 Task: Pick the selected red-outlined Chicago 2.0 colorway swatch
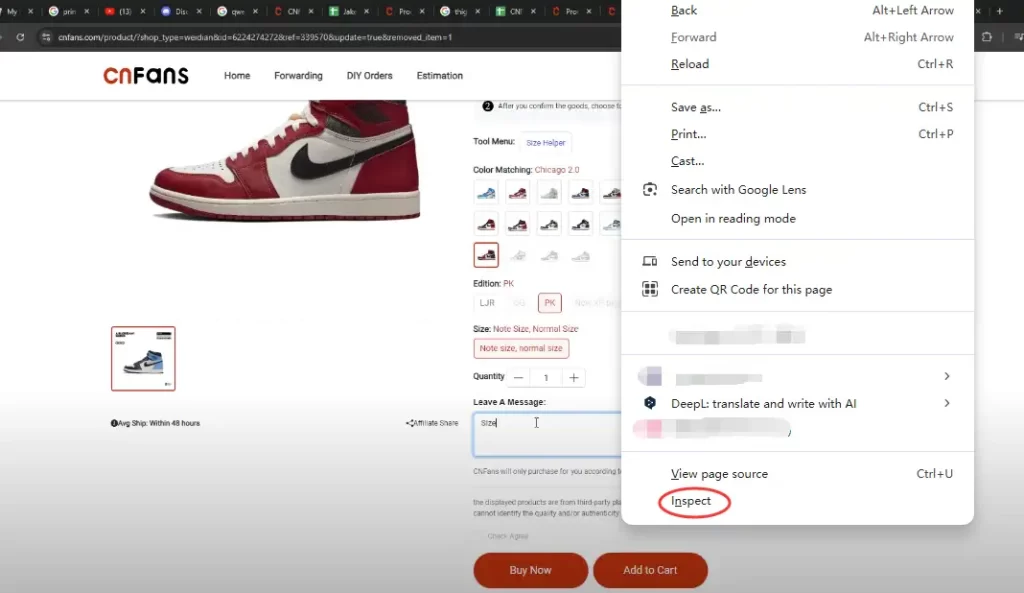486,255
